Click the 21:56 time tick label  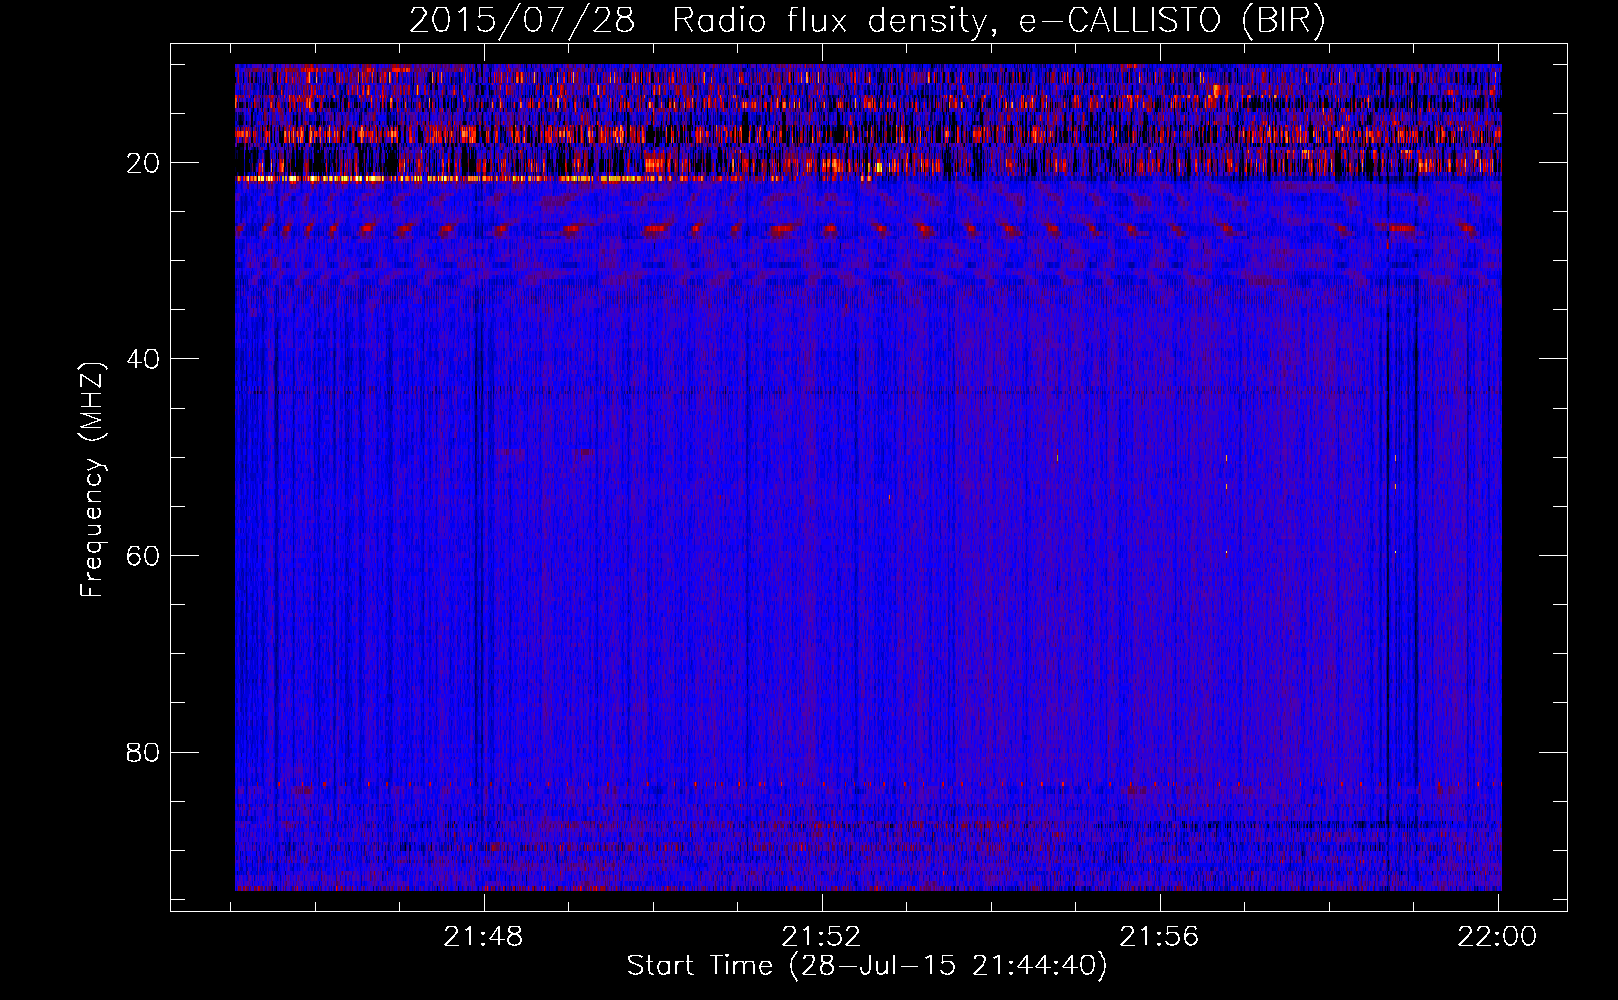[1159, 937]
